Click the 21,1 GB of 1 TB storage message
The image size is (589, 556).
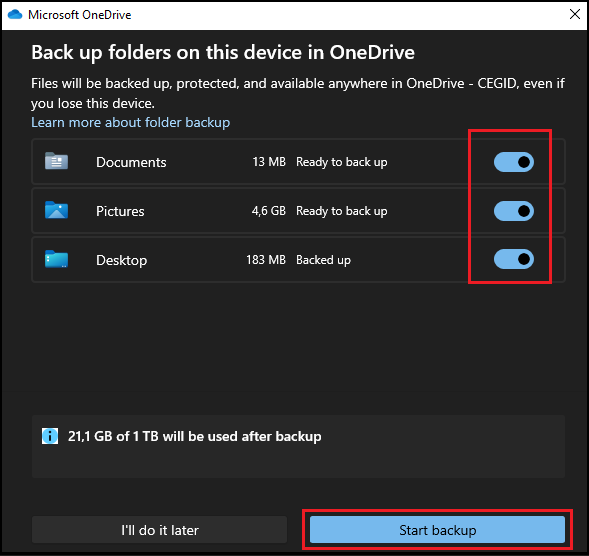pyautogui.click(x=194, y=436)
